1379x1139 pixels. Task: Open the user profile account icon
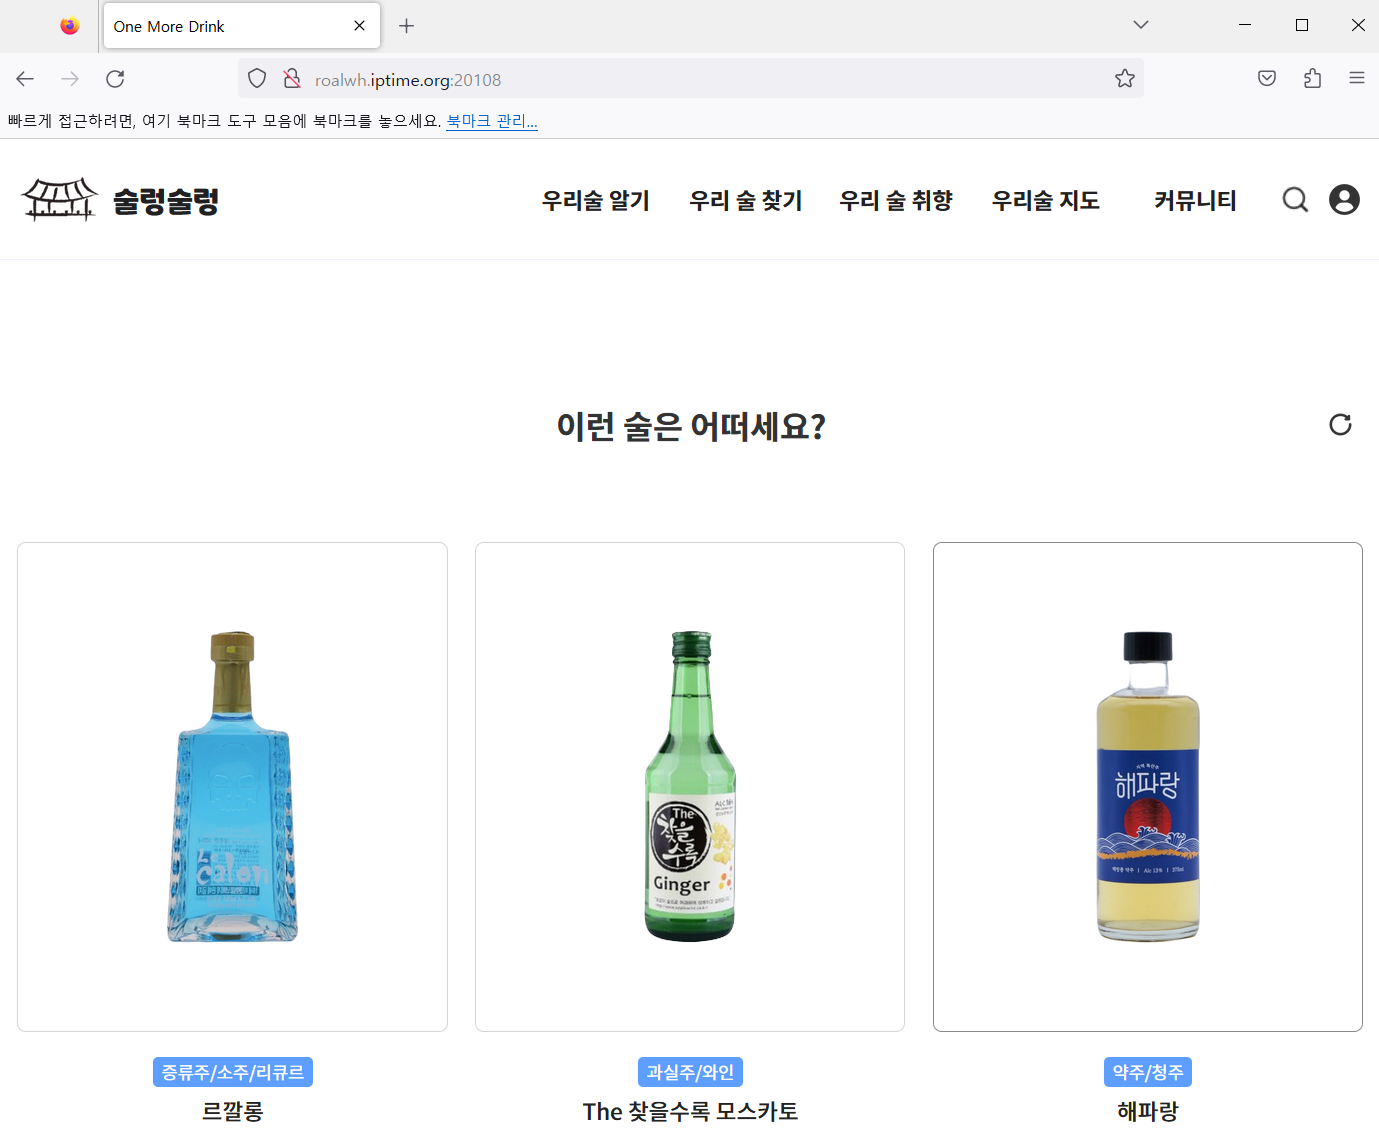tap(1344, 200)
